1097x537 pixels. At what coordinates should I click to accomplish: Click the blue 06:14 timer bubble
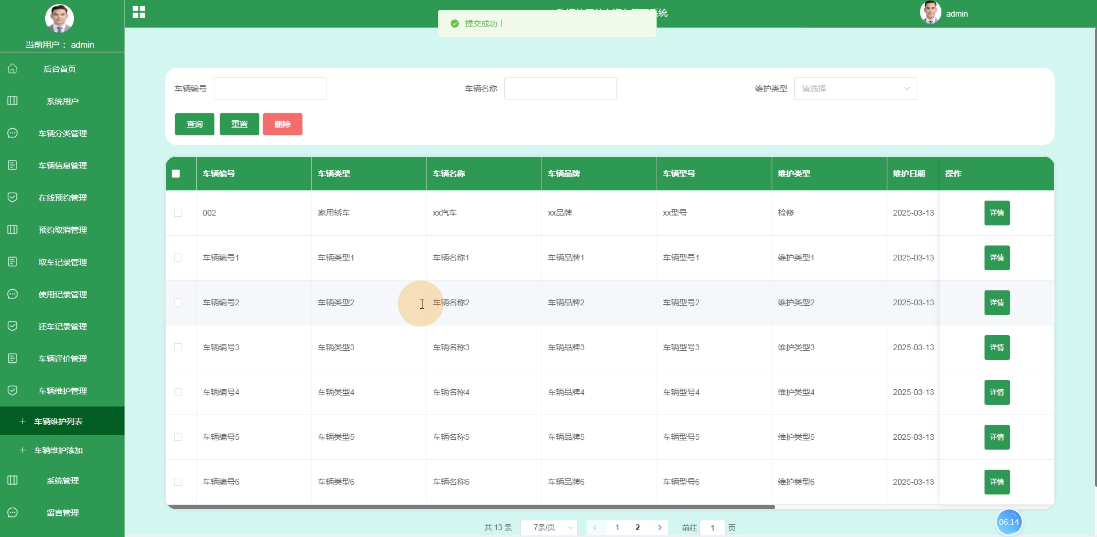click(x=1009, y=522)
